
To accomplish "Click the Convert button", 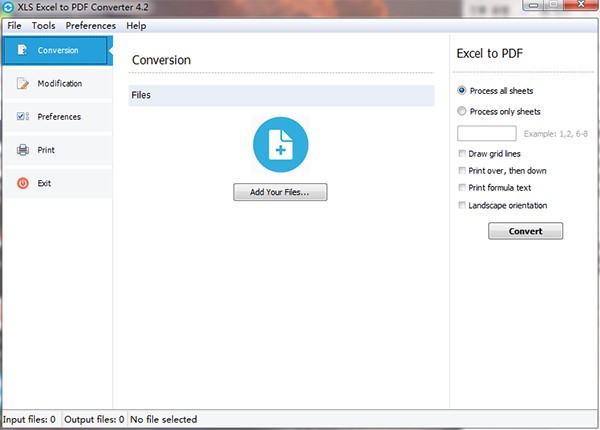I will (525, 231).
